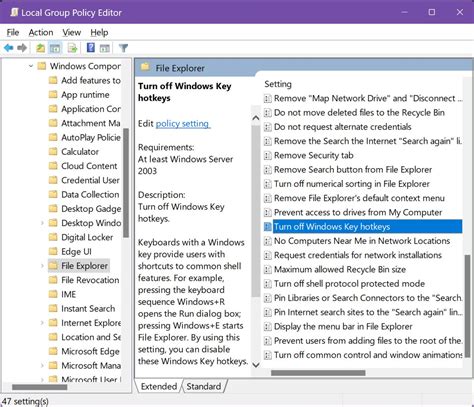This screenshot has height=407, width=474.
Task: Open the Action menu
Action: (x=41, y=32)
